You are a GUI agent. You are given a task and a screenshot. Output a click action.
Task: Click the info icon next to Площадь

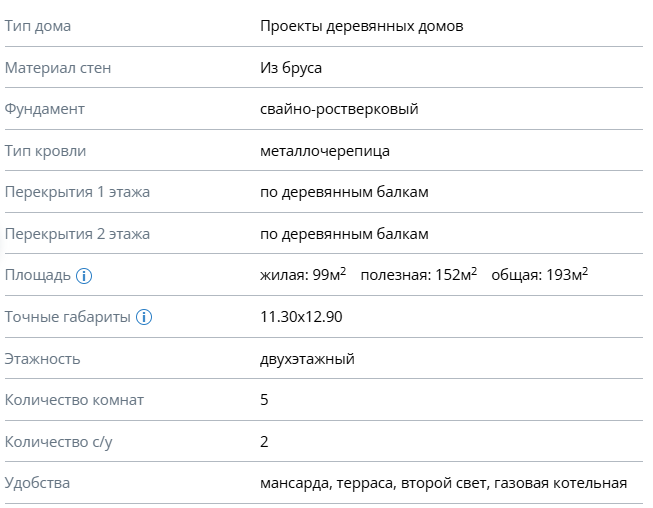[x=85, y=276]
